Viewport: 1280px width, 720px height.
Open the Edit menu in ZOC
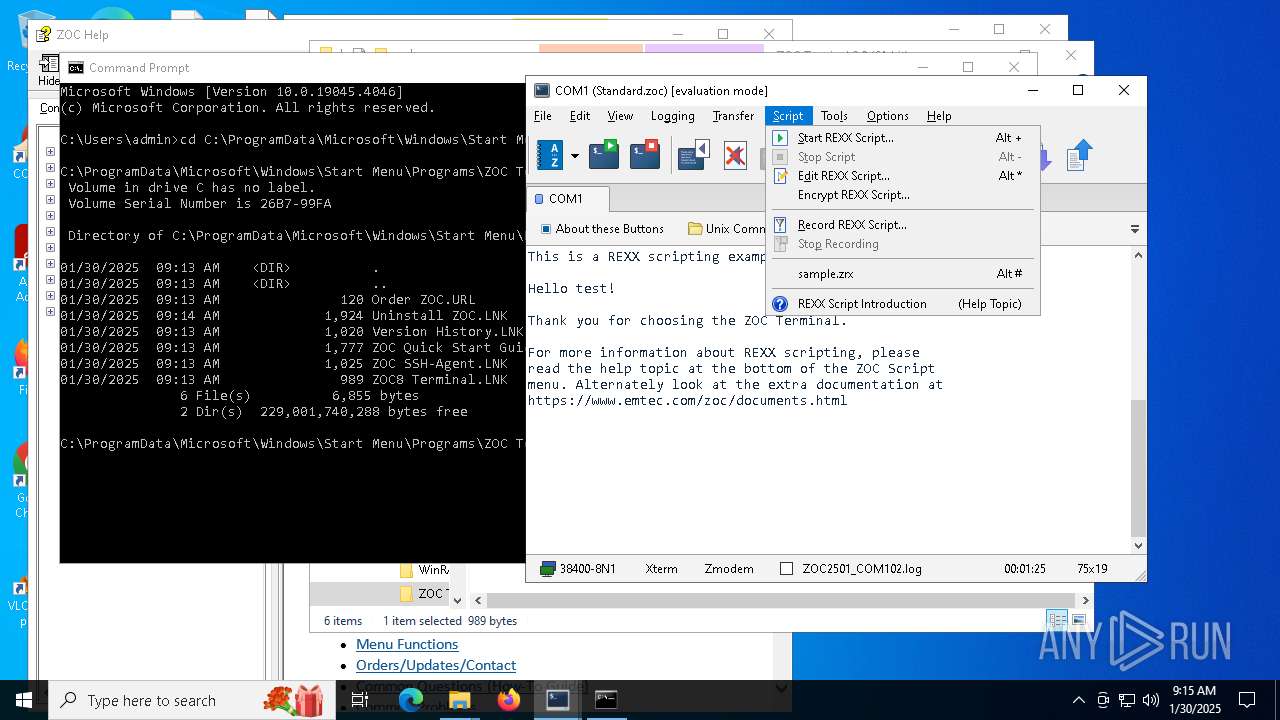580,116
